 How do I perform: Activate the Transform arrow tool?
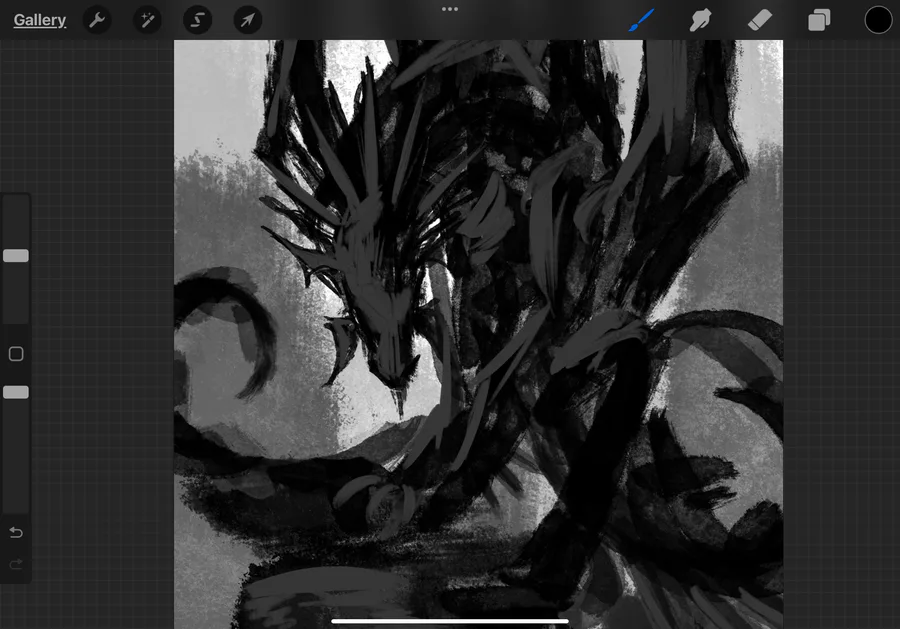(x=247, y=20)
